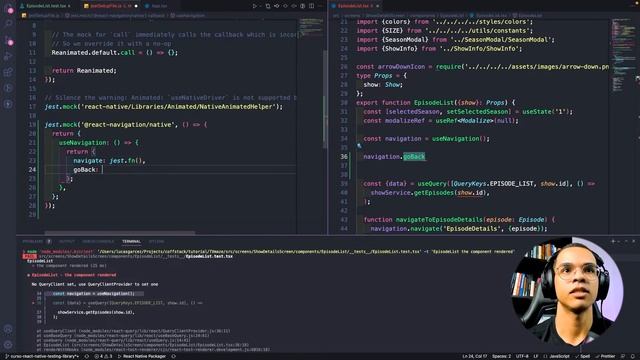Toggle Prettier formatter in status bar
Viewport: 640px width, 360px height.
click(605, 356)
